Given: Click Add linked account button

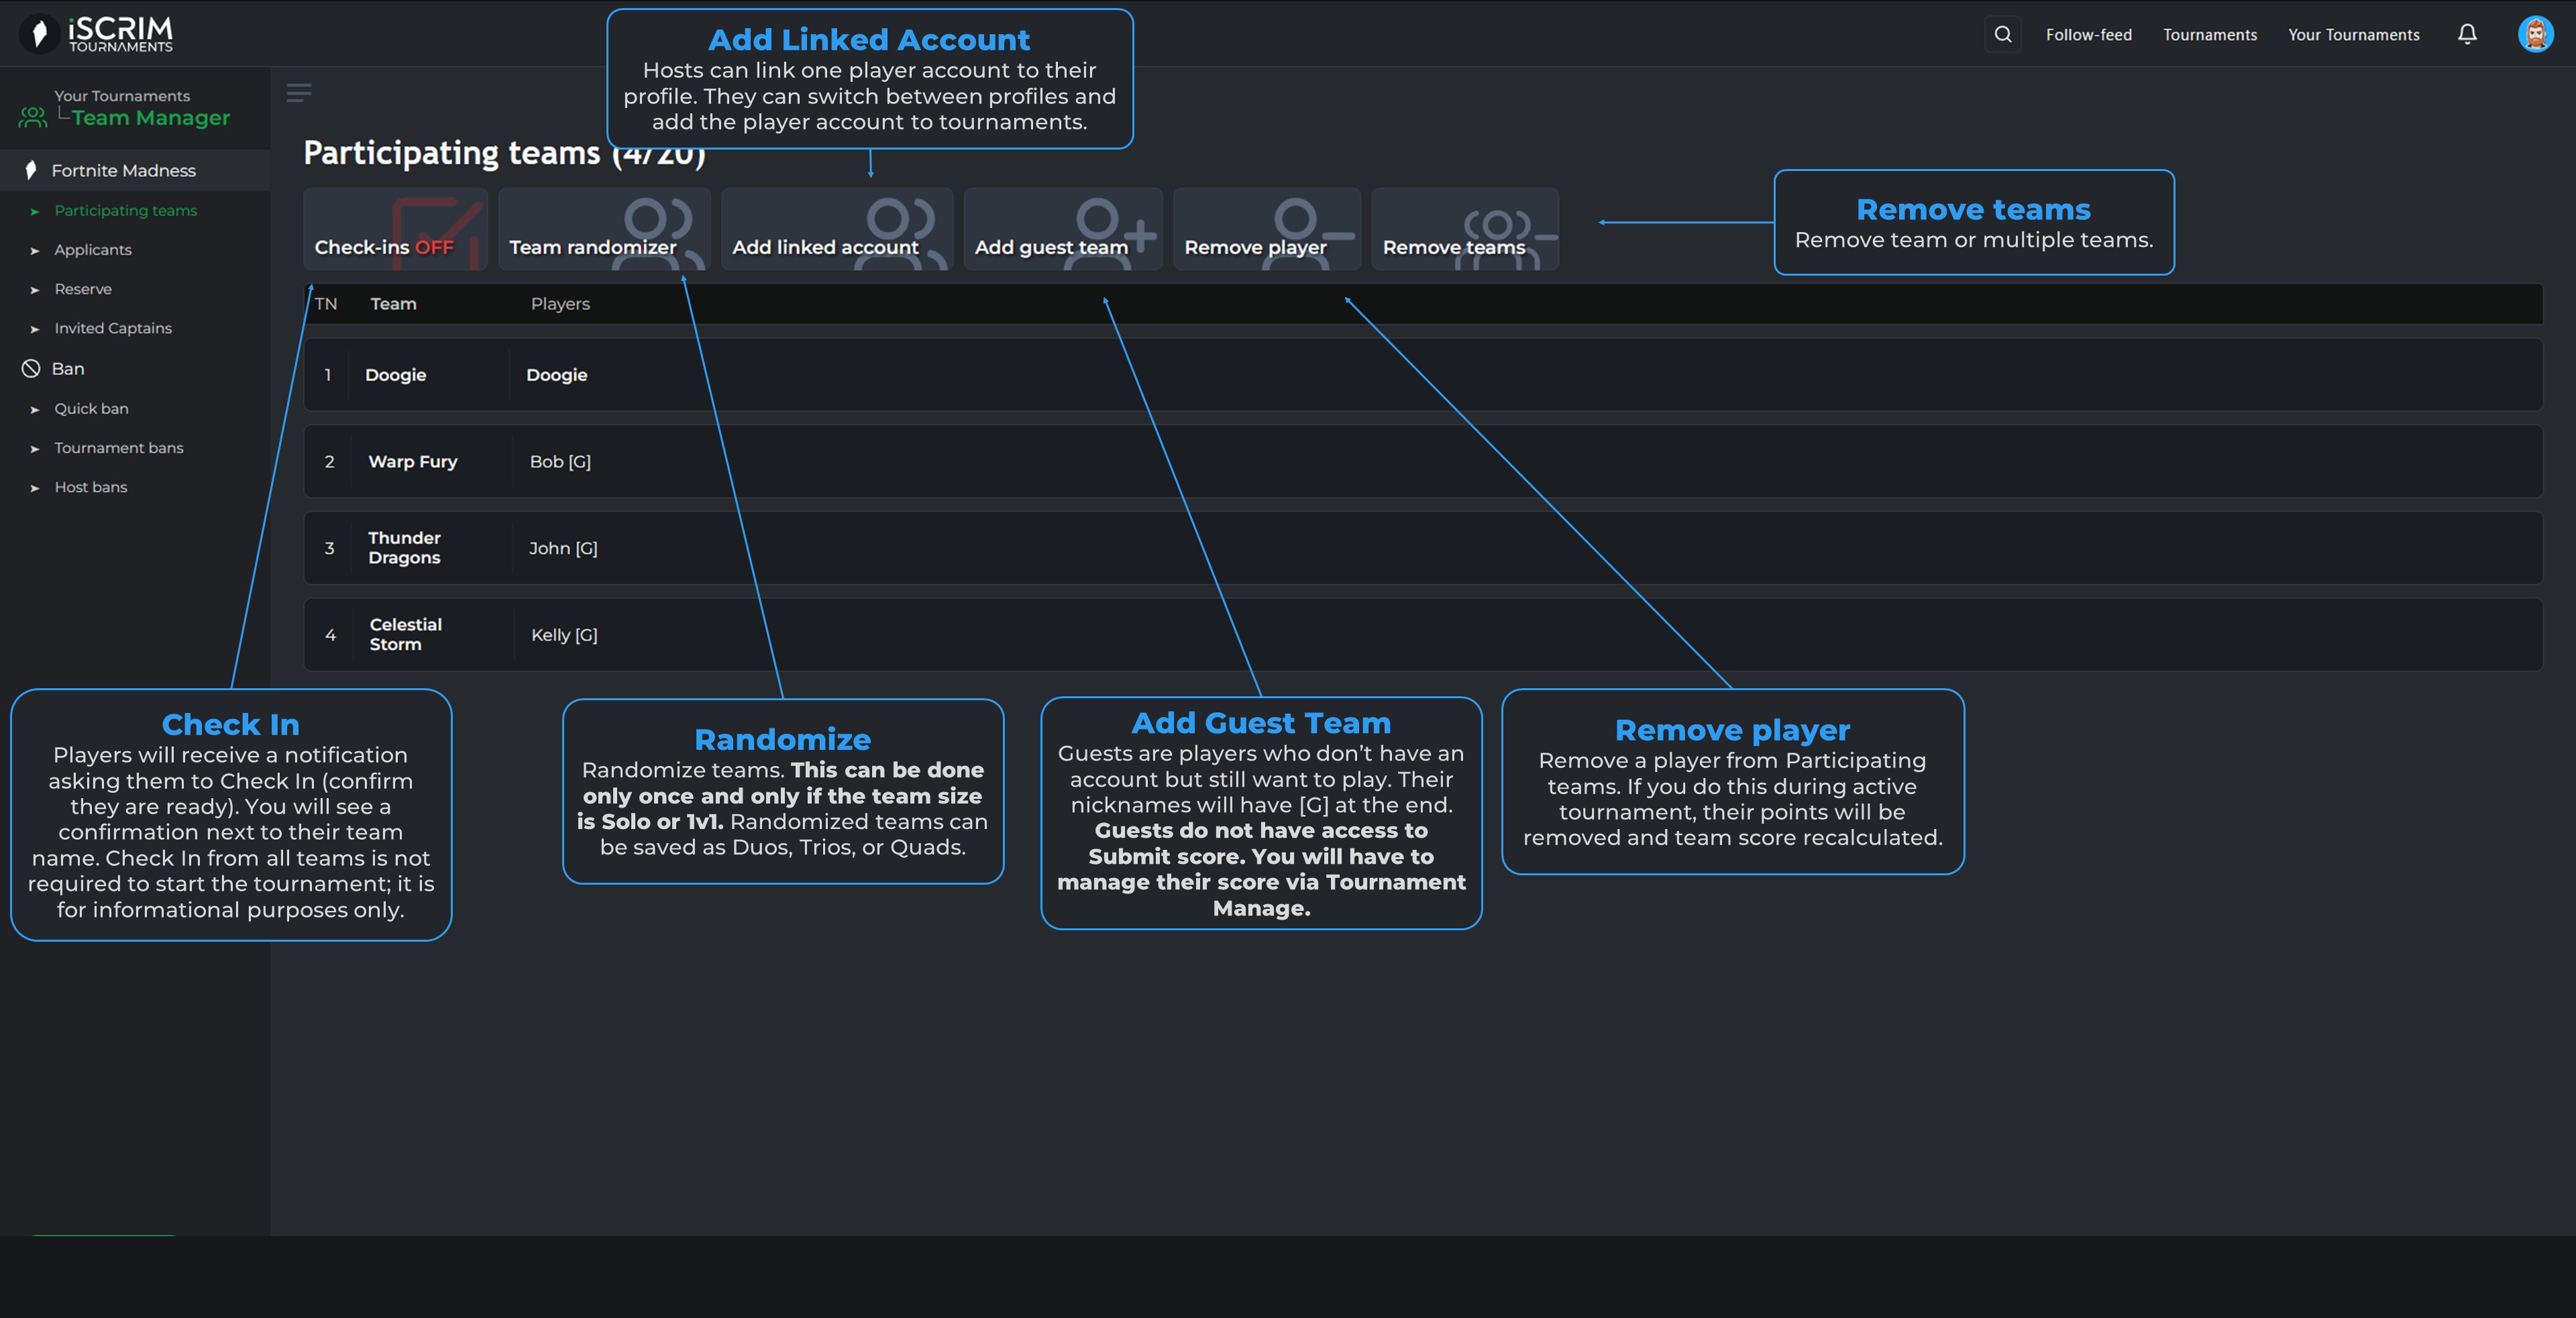Looking at the screenshot, I should [x=836, y=230].
